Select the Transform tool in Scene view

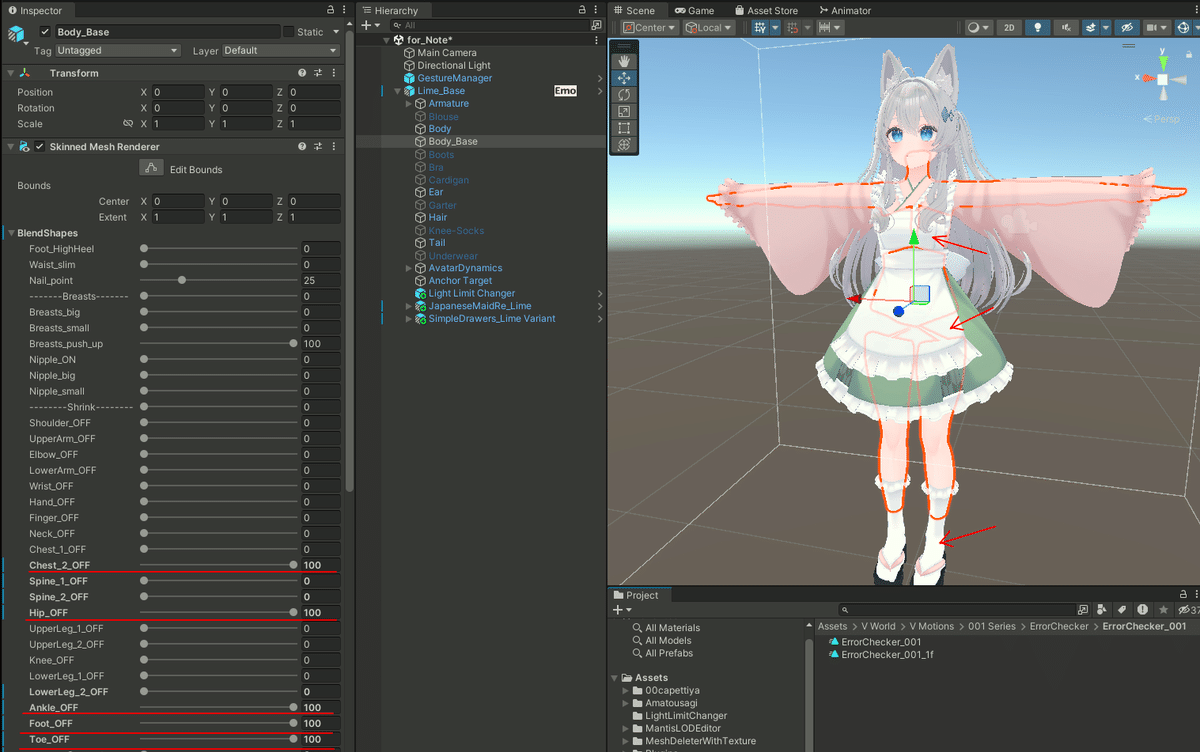pyautogui.click(x=624, y=145)
